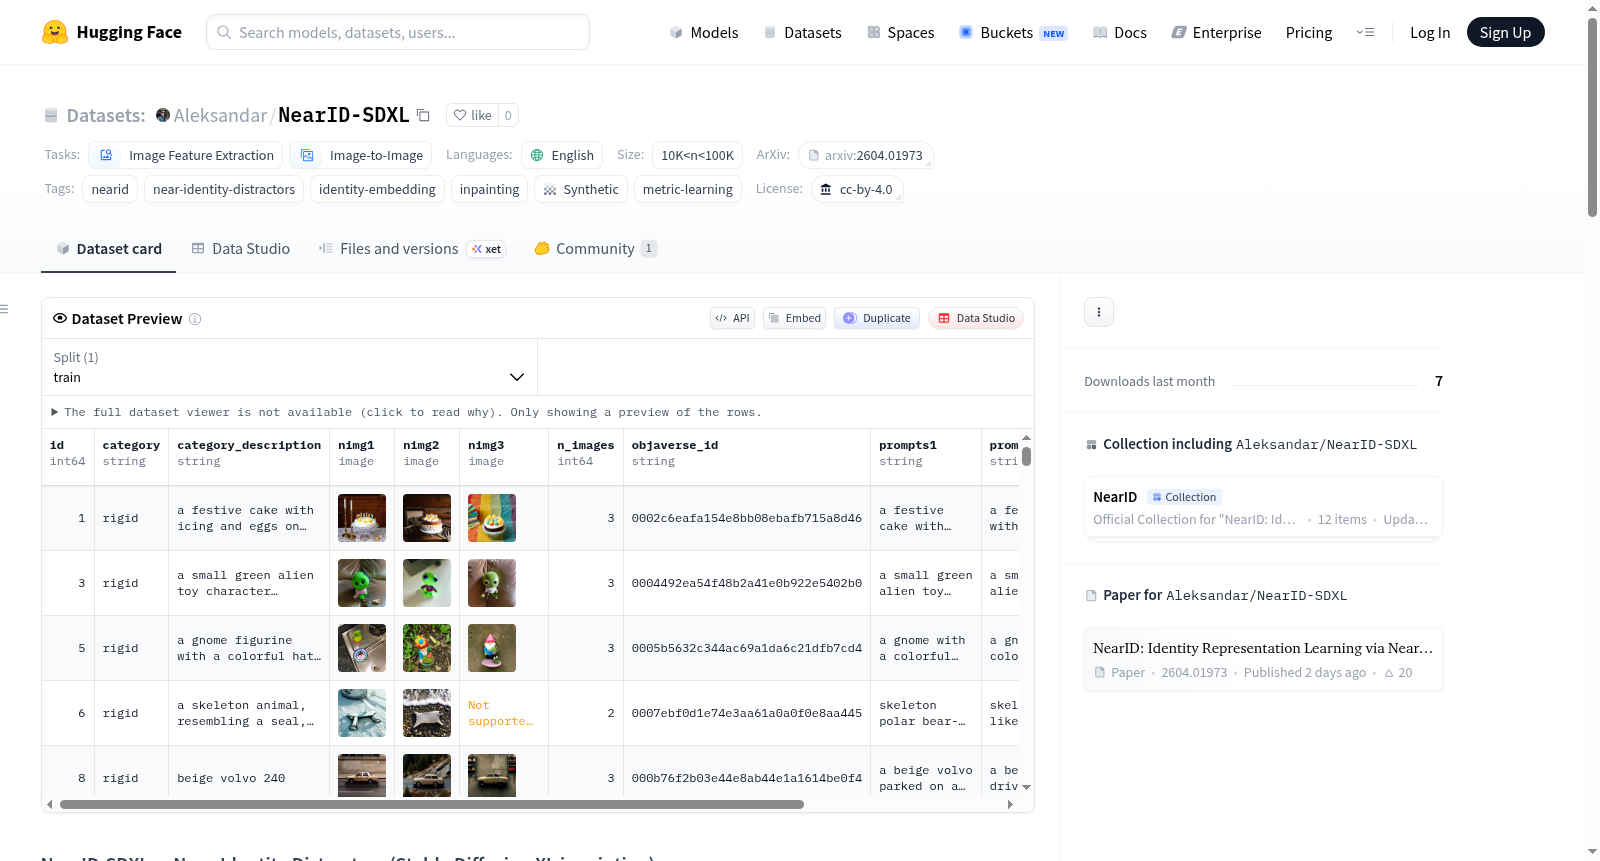The height and width of the screenshot is (861, 1600).
Task: Click the near-identity-distractors tag
Action: pos(224,189)
